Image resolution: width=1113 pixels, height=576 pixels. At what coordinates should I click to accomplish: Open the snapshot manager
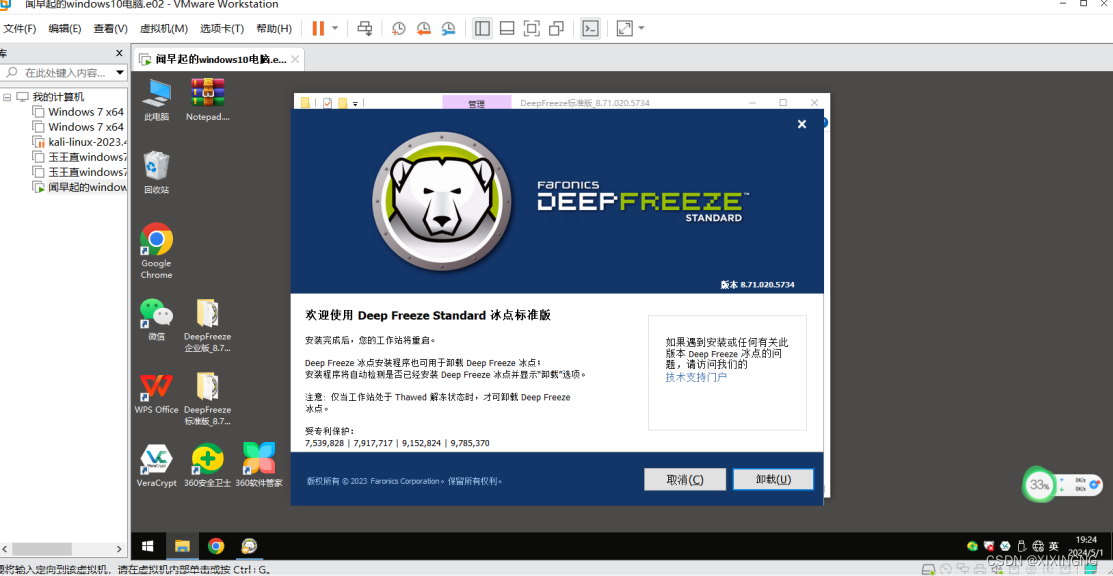(x=449, y=28)
